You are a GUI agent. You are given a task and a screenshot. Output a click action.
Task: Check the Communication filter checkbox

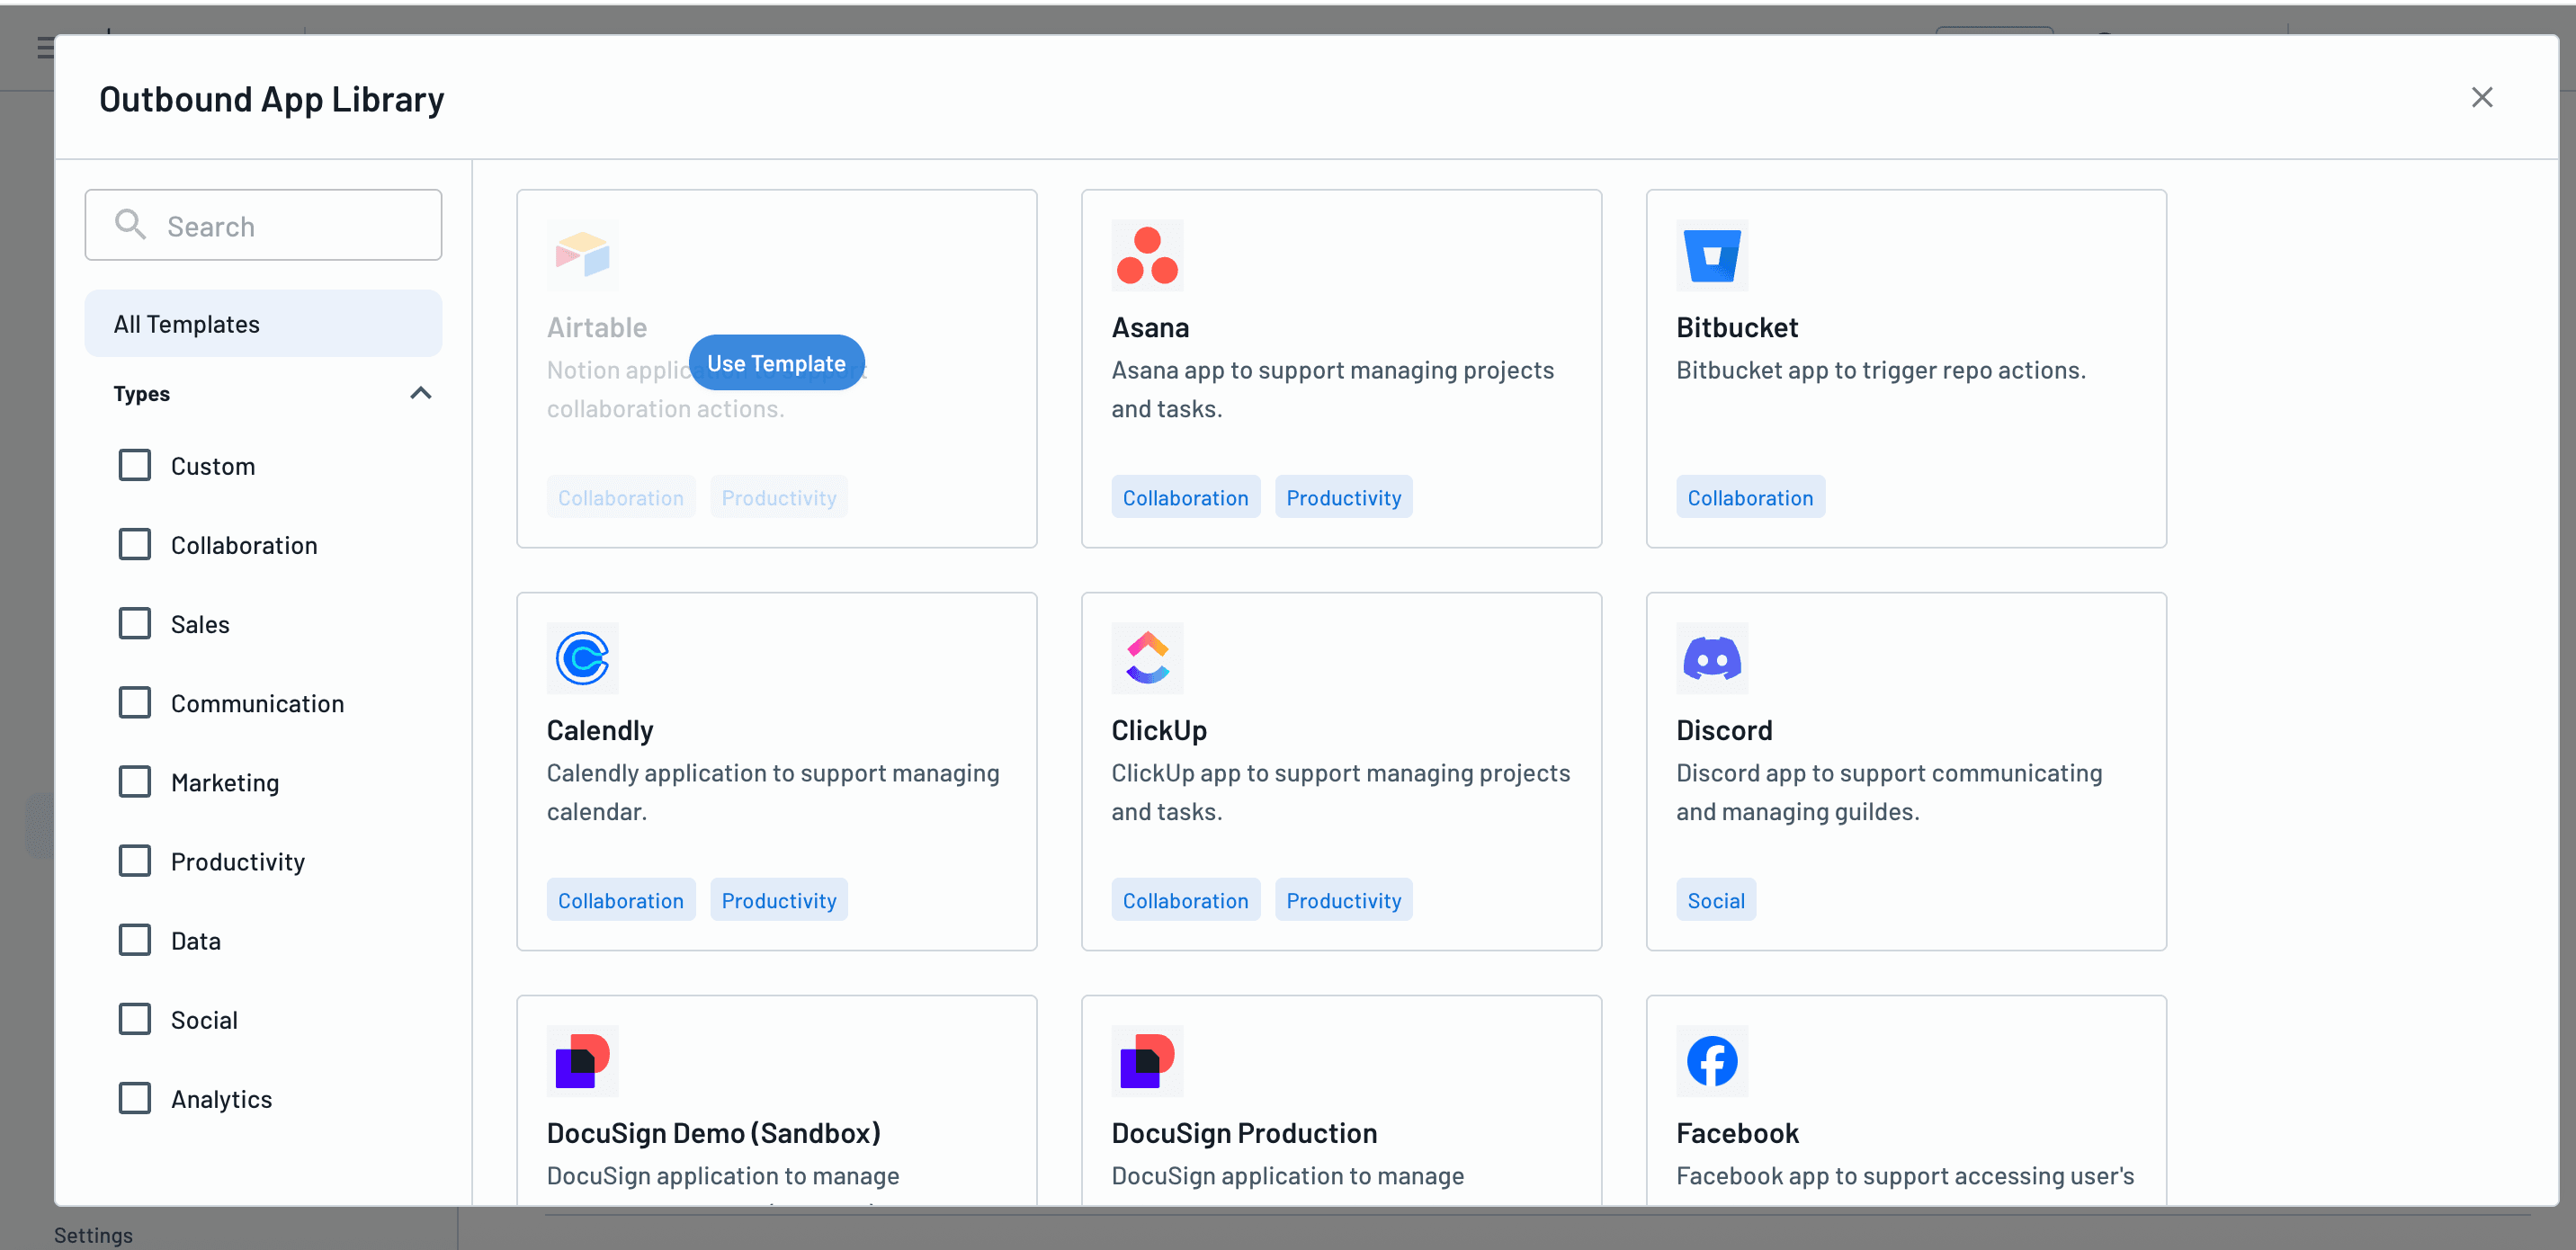pyautogui.click(x=135, y=703)
